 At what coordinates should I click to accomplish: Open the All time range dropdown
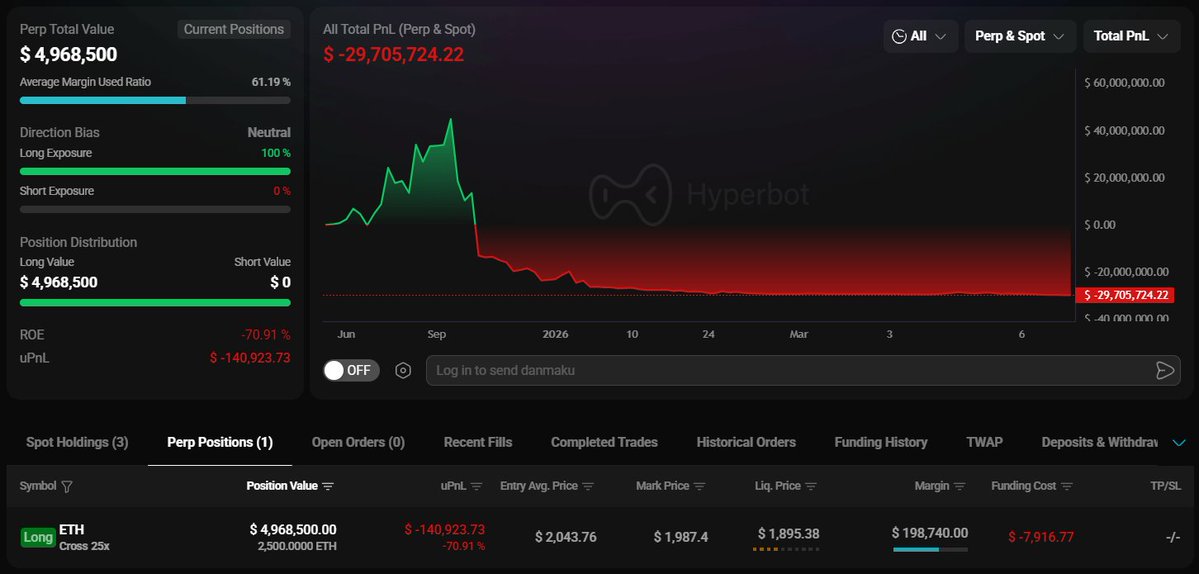tap(920, 36)
